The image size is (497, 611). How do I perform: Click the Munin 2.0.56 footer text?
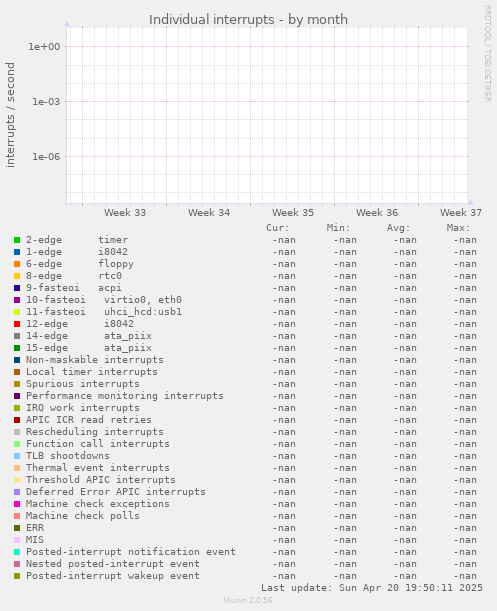(248, 600)
